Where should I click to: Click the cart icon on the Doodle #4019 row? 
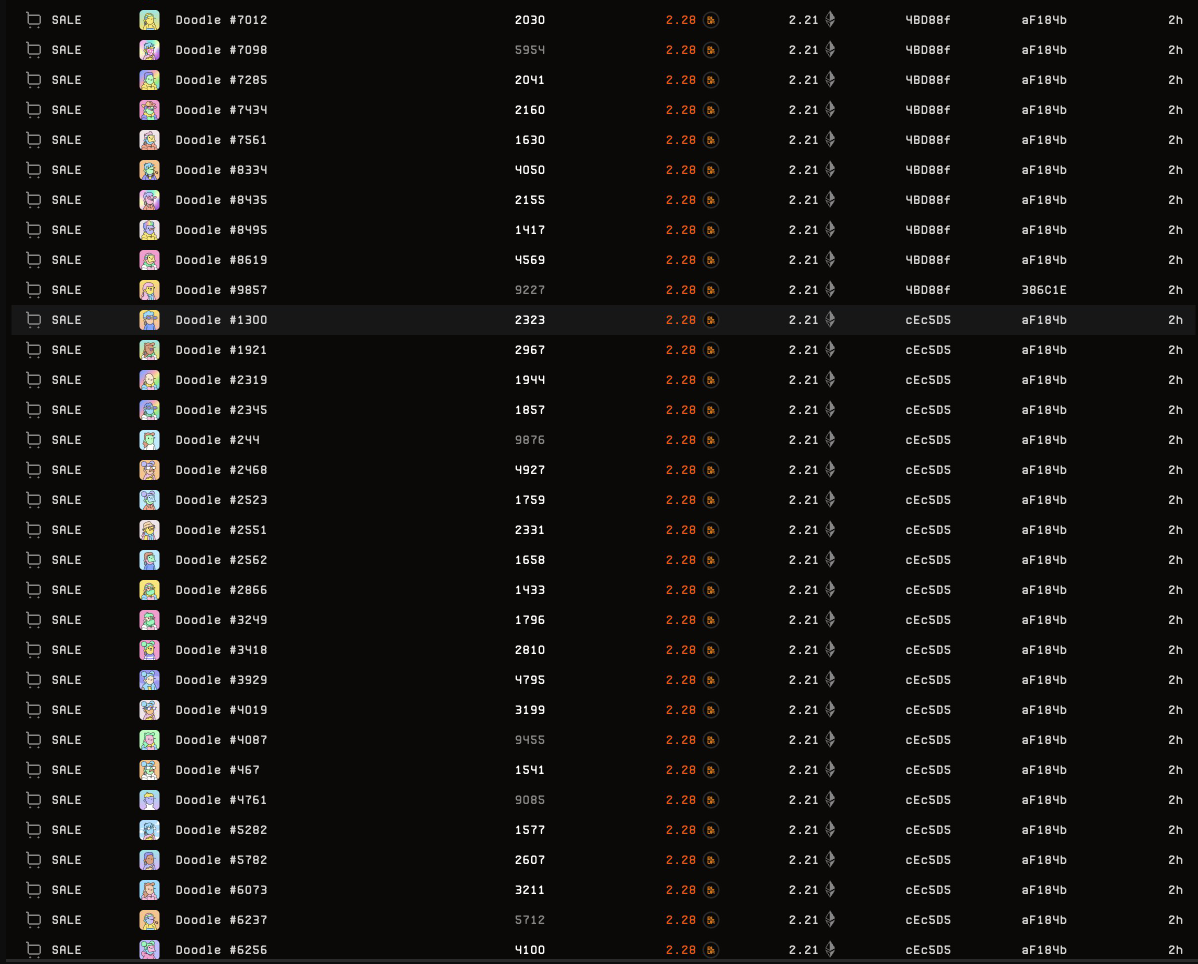click(x=34, y=710)
